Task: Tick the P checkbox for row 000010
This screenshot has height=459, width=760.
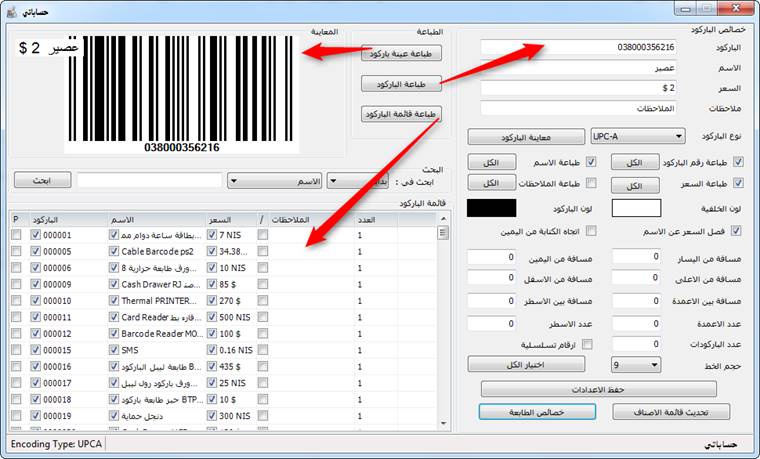Action: tap(16, 301)
